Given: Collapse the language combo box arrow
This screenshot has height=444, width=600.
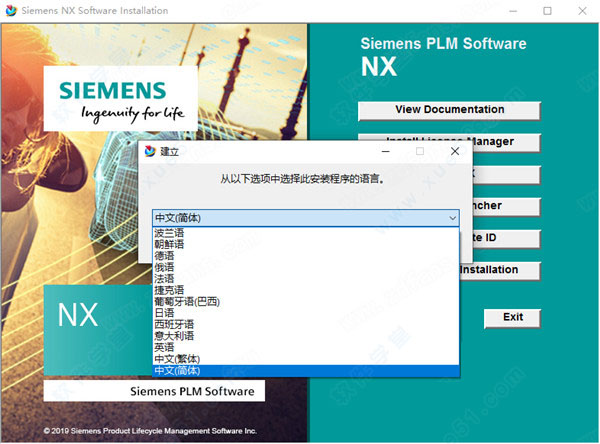Looking at the screenshot, I should pyautogui.click(x=452, y=216).
